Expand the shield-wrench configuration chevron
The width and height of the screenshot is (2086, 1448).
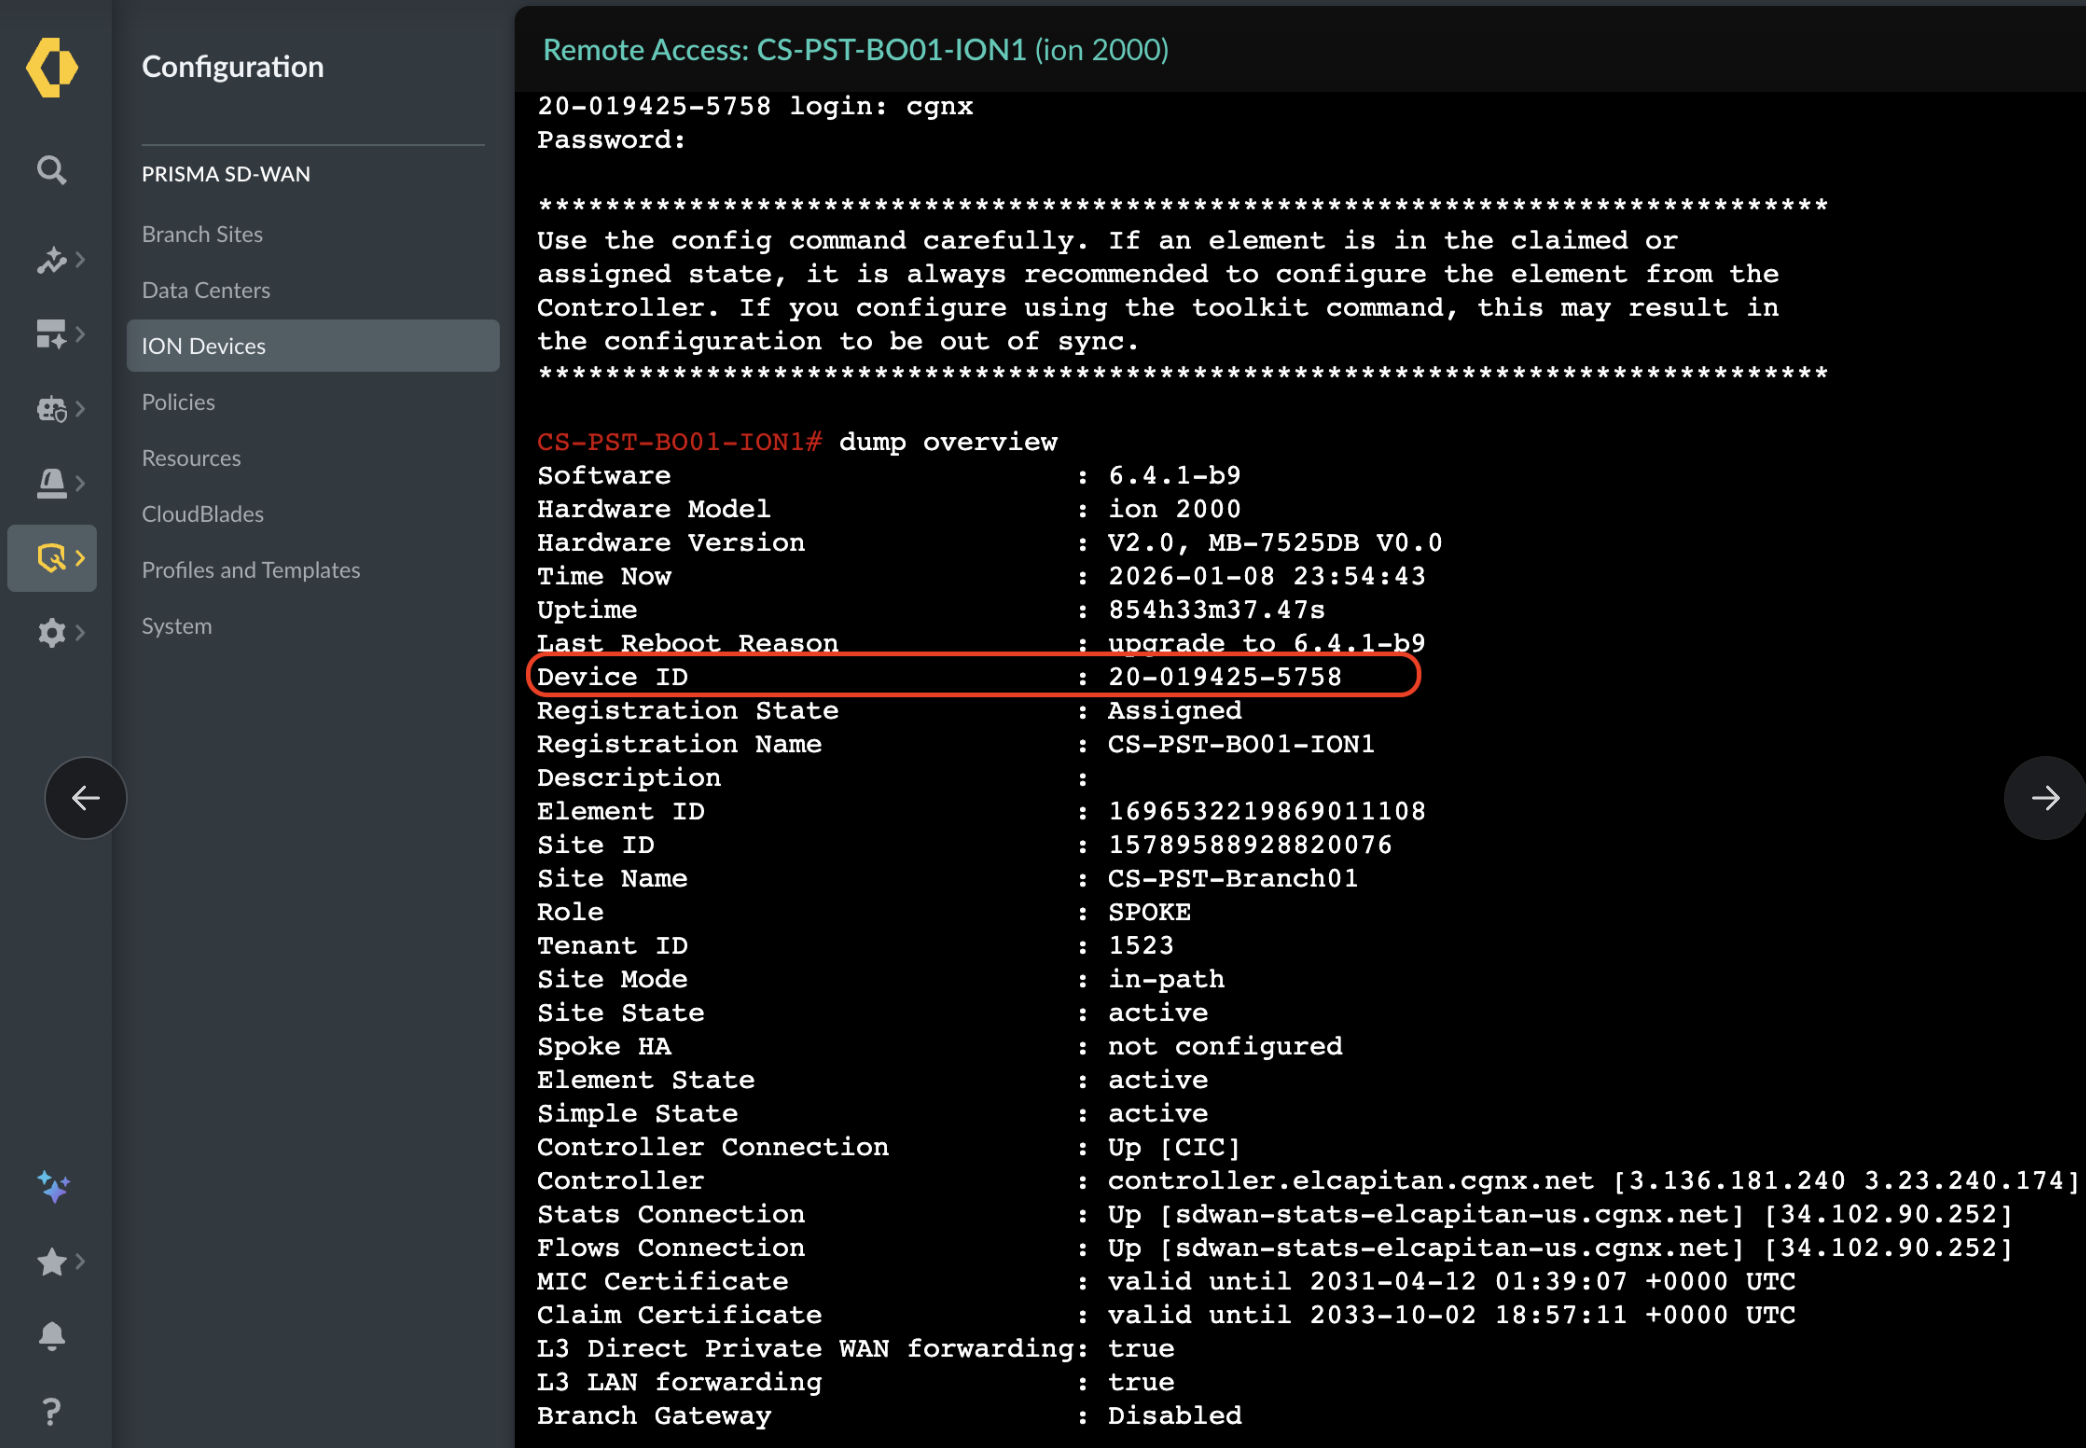click(80, 558)
